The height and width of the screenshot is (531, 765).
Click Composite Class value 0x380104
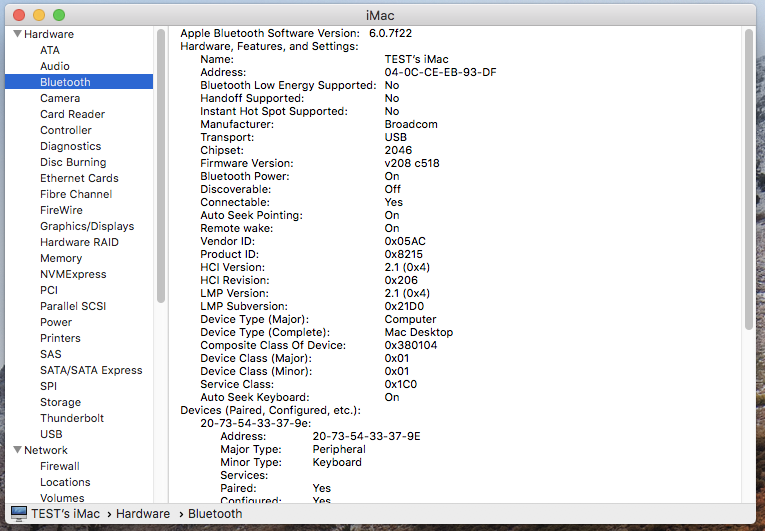click(411, 346)
